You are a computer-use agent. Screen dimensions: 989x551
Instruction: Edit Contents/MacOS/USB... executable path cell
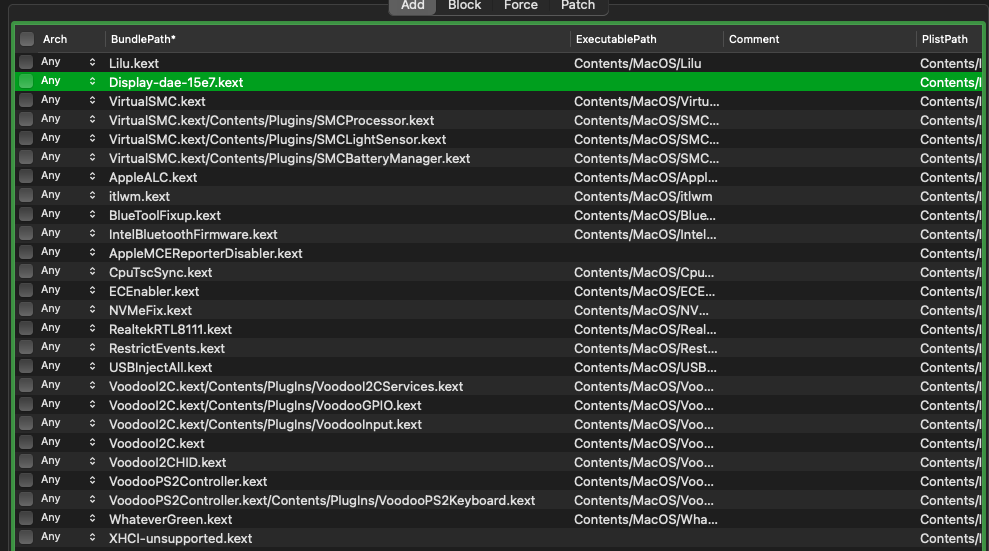point(645,368)
